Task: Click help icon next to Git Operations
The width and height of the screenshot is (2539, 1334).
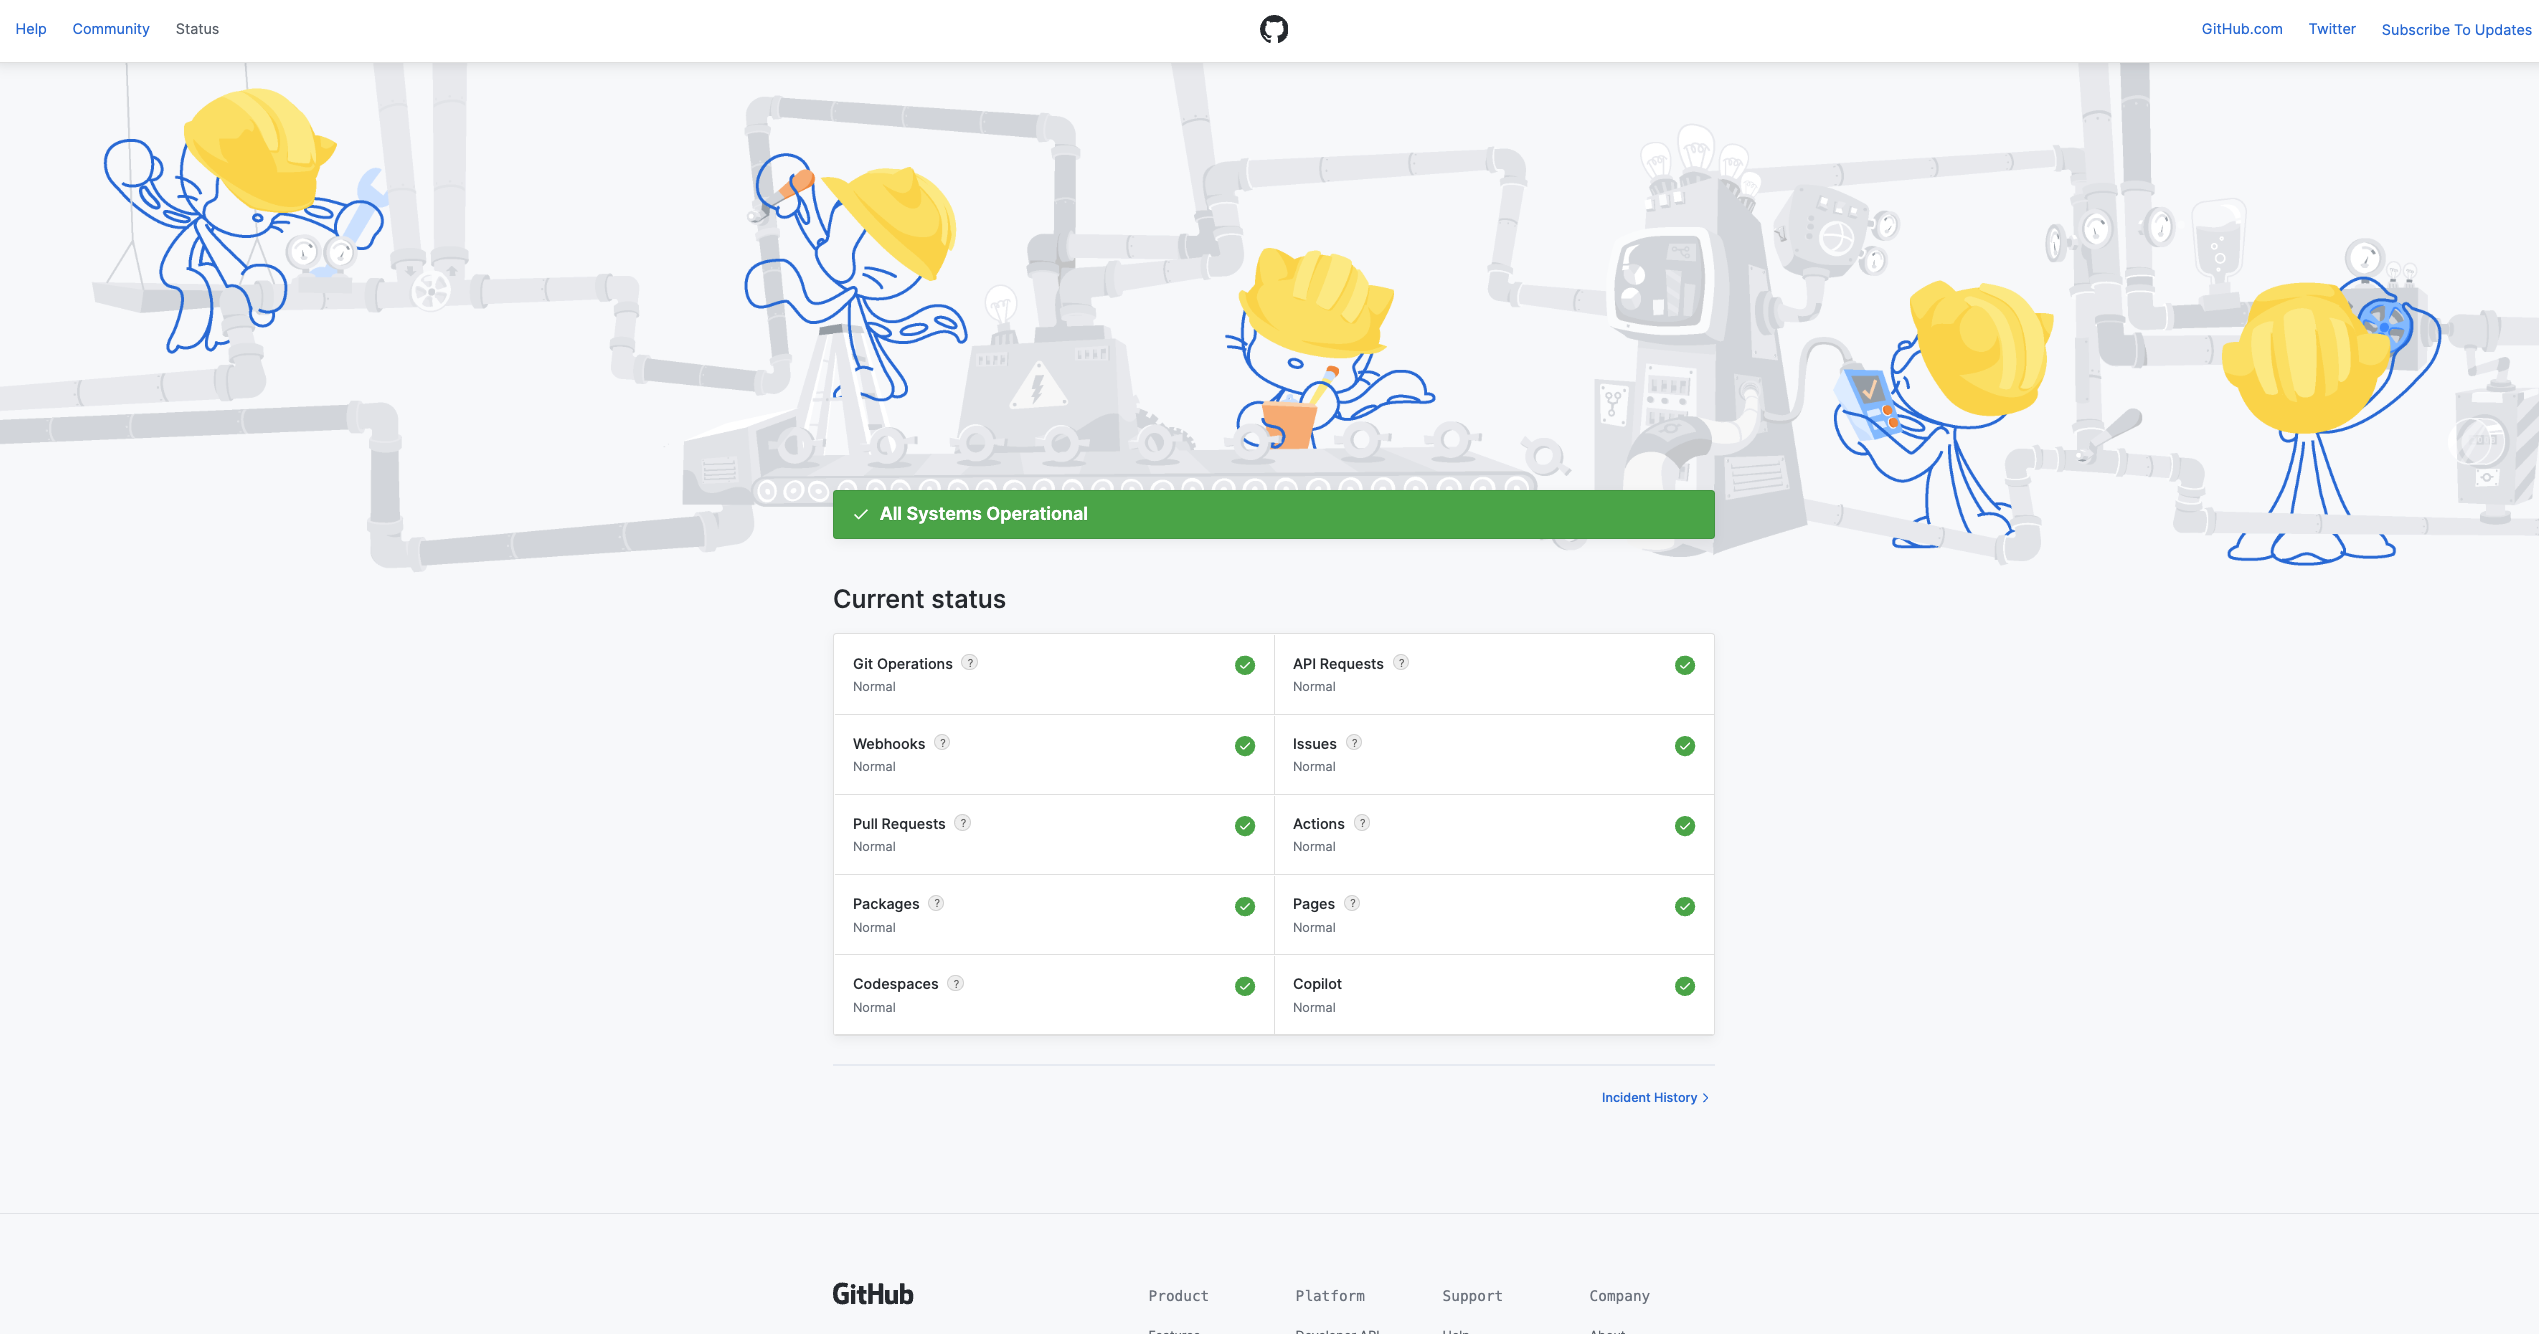Action: click(969, 663)
